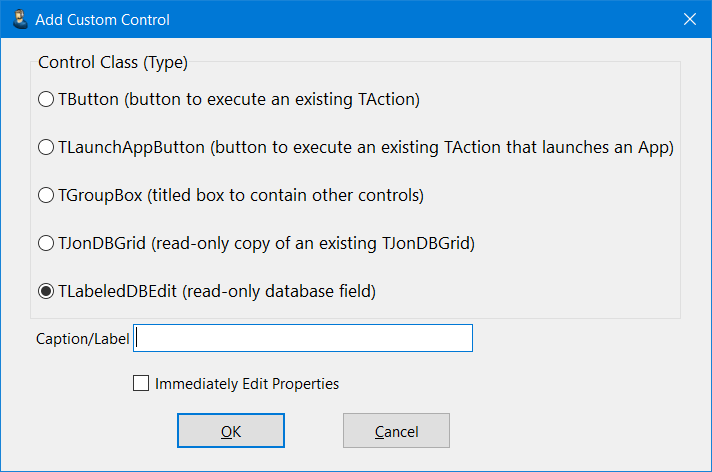Pick the TGroupBox radio button circle
The image size is (712, 472).
(45, 195)
